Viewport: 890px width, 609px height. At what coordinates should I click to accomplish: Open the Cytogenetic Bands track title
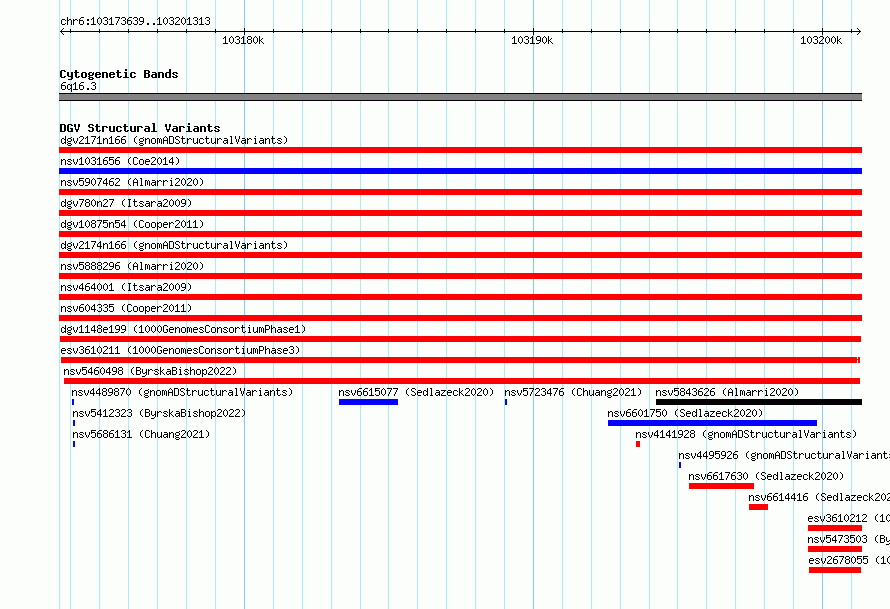[x=119, y=74]
